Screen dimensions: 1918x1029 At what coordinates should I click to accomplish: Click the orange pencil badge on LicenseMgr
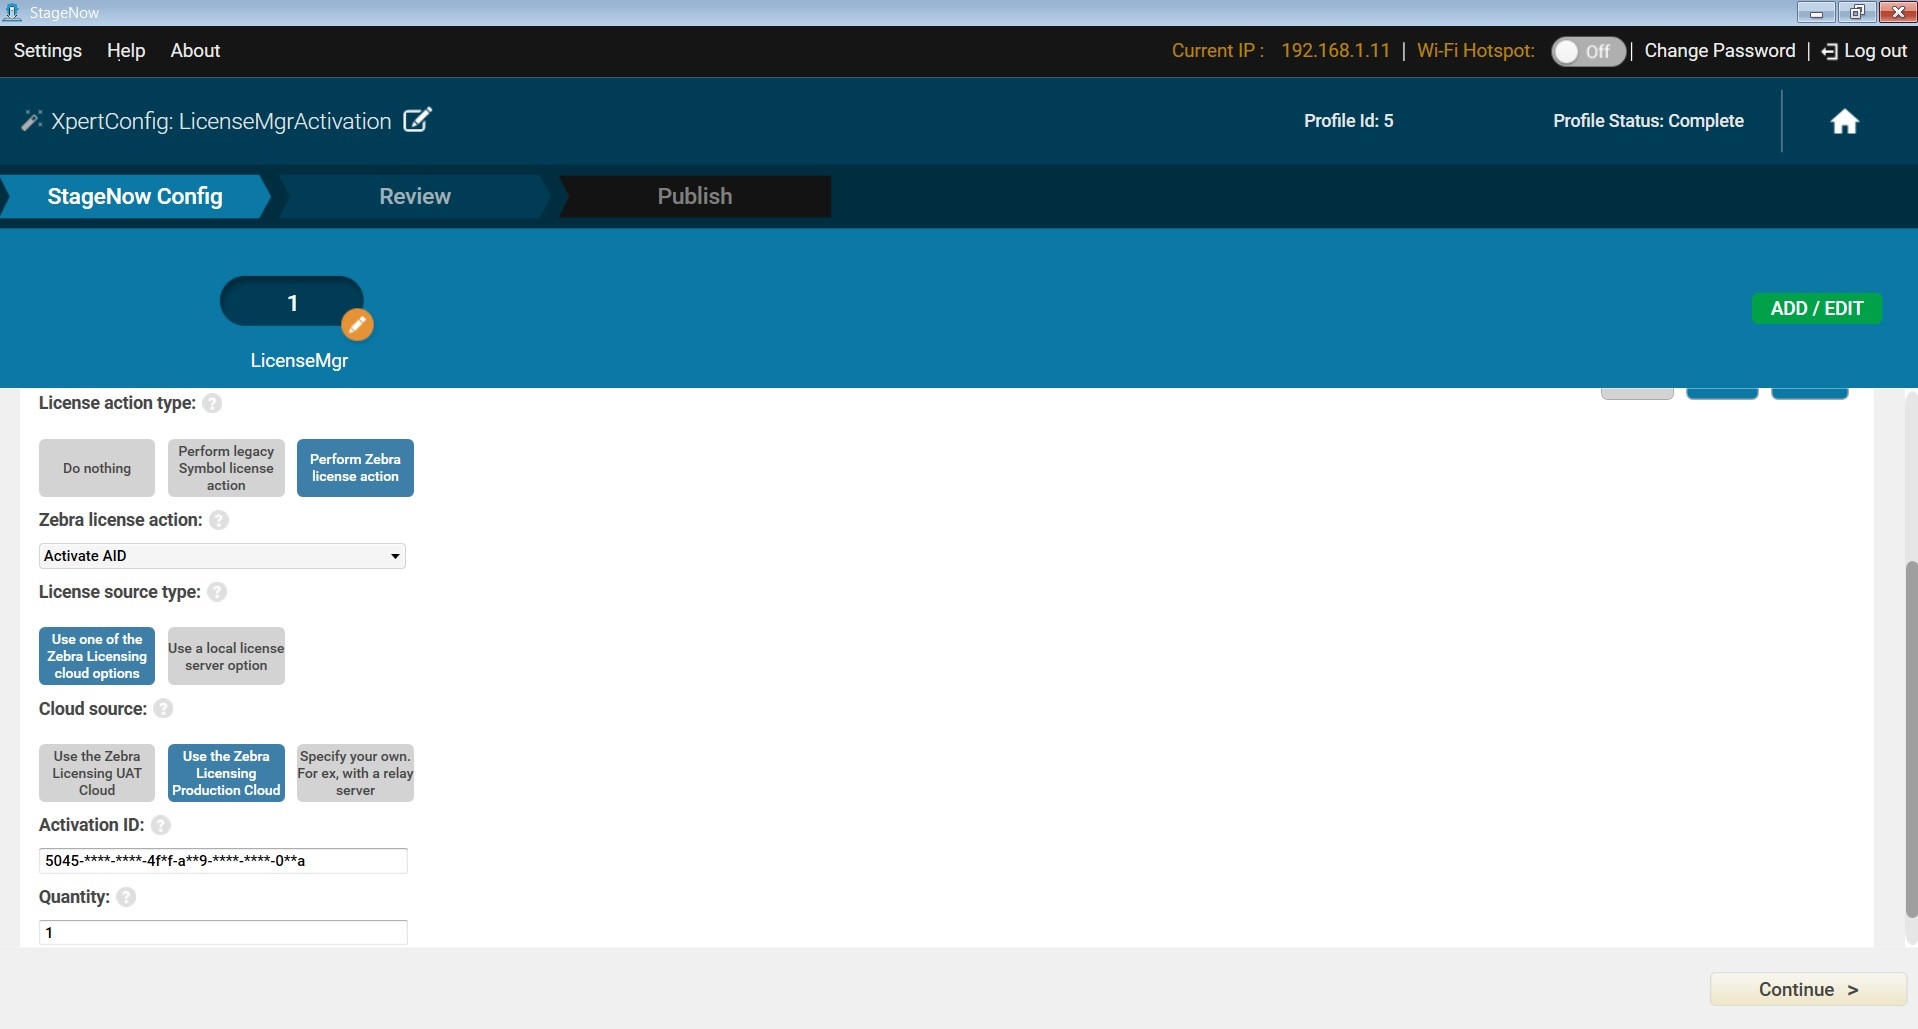(357, 324)
